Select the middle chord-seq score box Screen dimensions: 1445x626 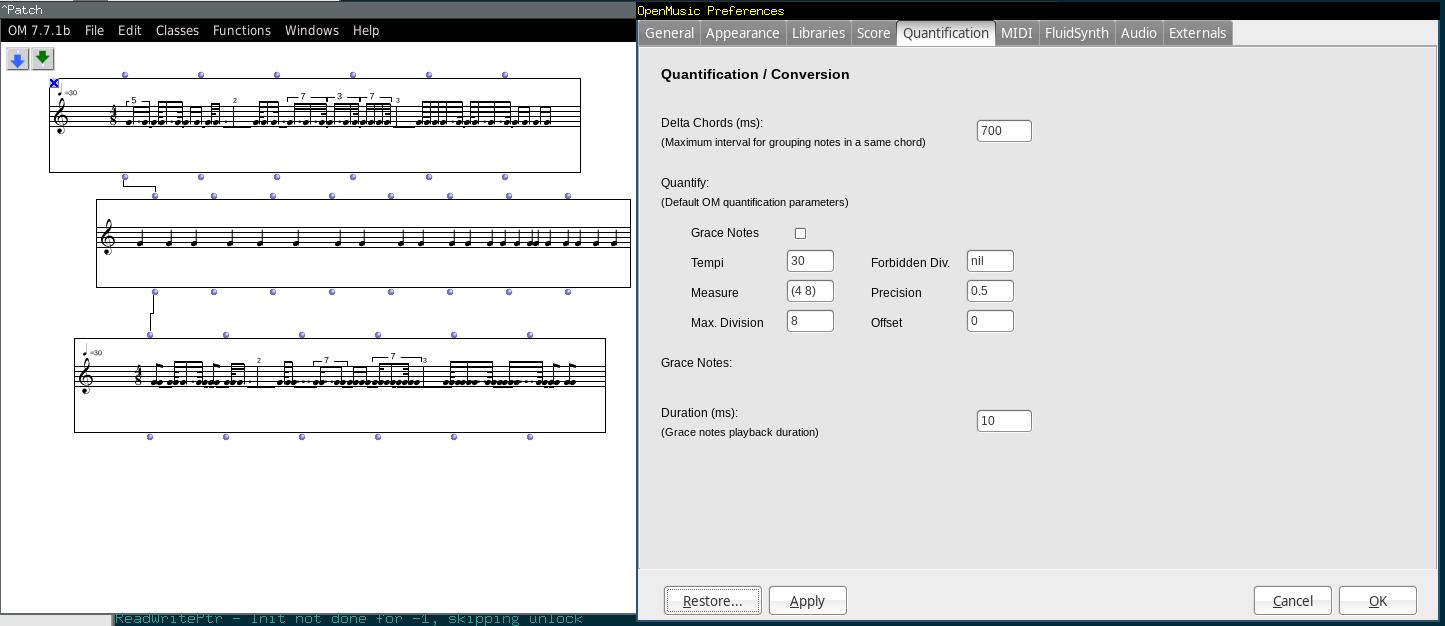click(363, 243)
